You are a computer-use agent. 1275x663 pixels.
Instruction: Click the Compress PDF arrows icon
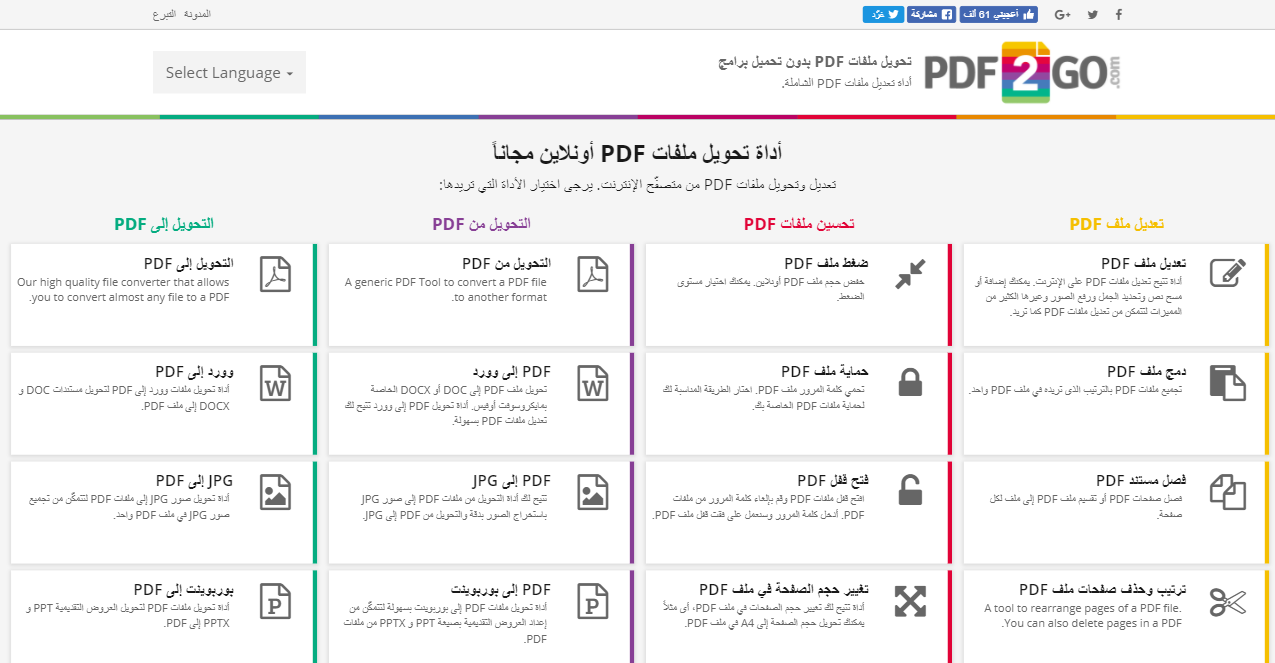910,273
